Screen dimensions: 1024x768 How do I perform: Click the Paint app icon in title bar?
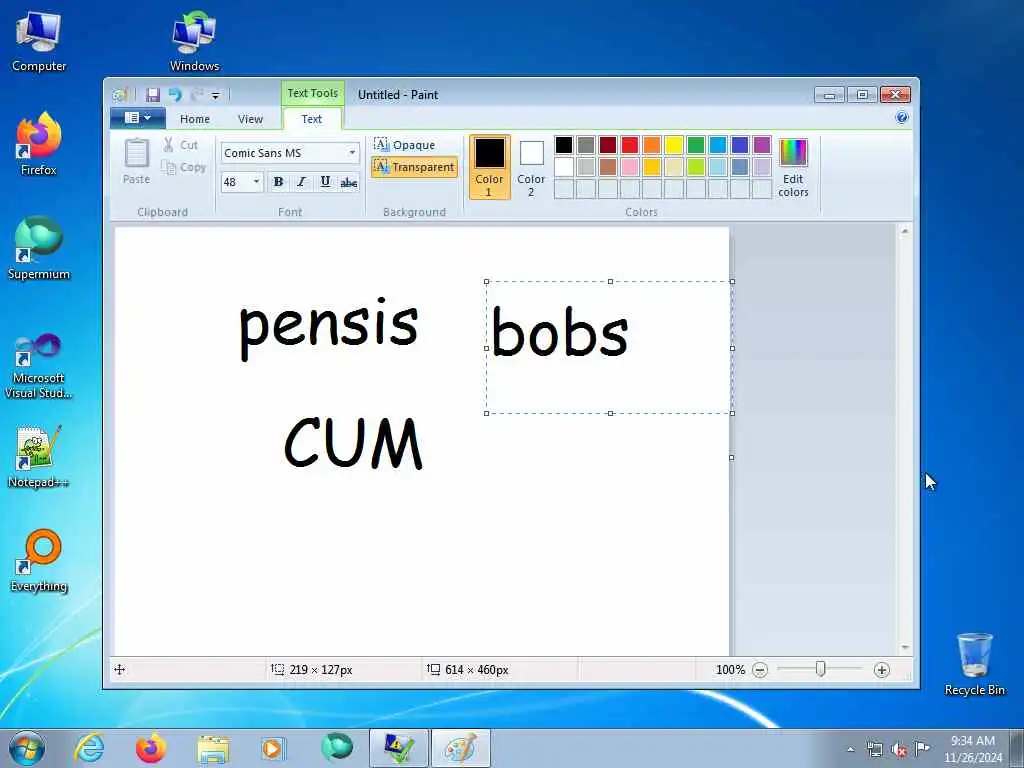(120, 95)
